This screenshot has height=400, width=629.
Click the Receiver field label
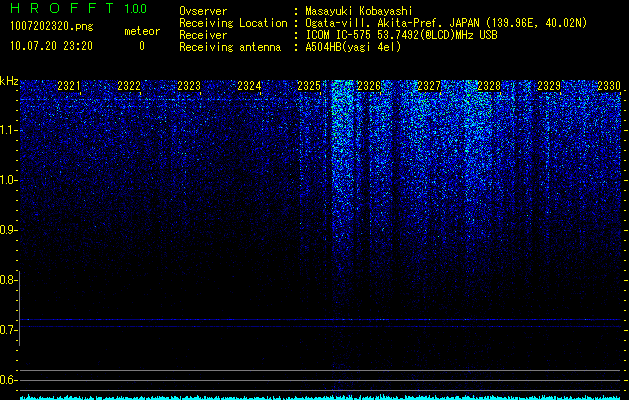[x=203, y=35]
